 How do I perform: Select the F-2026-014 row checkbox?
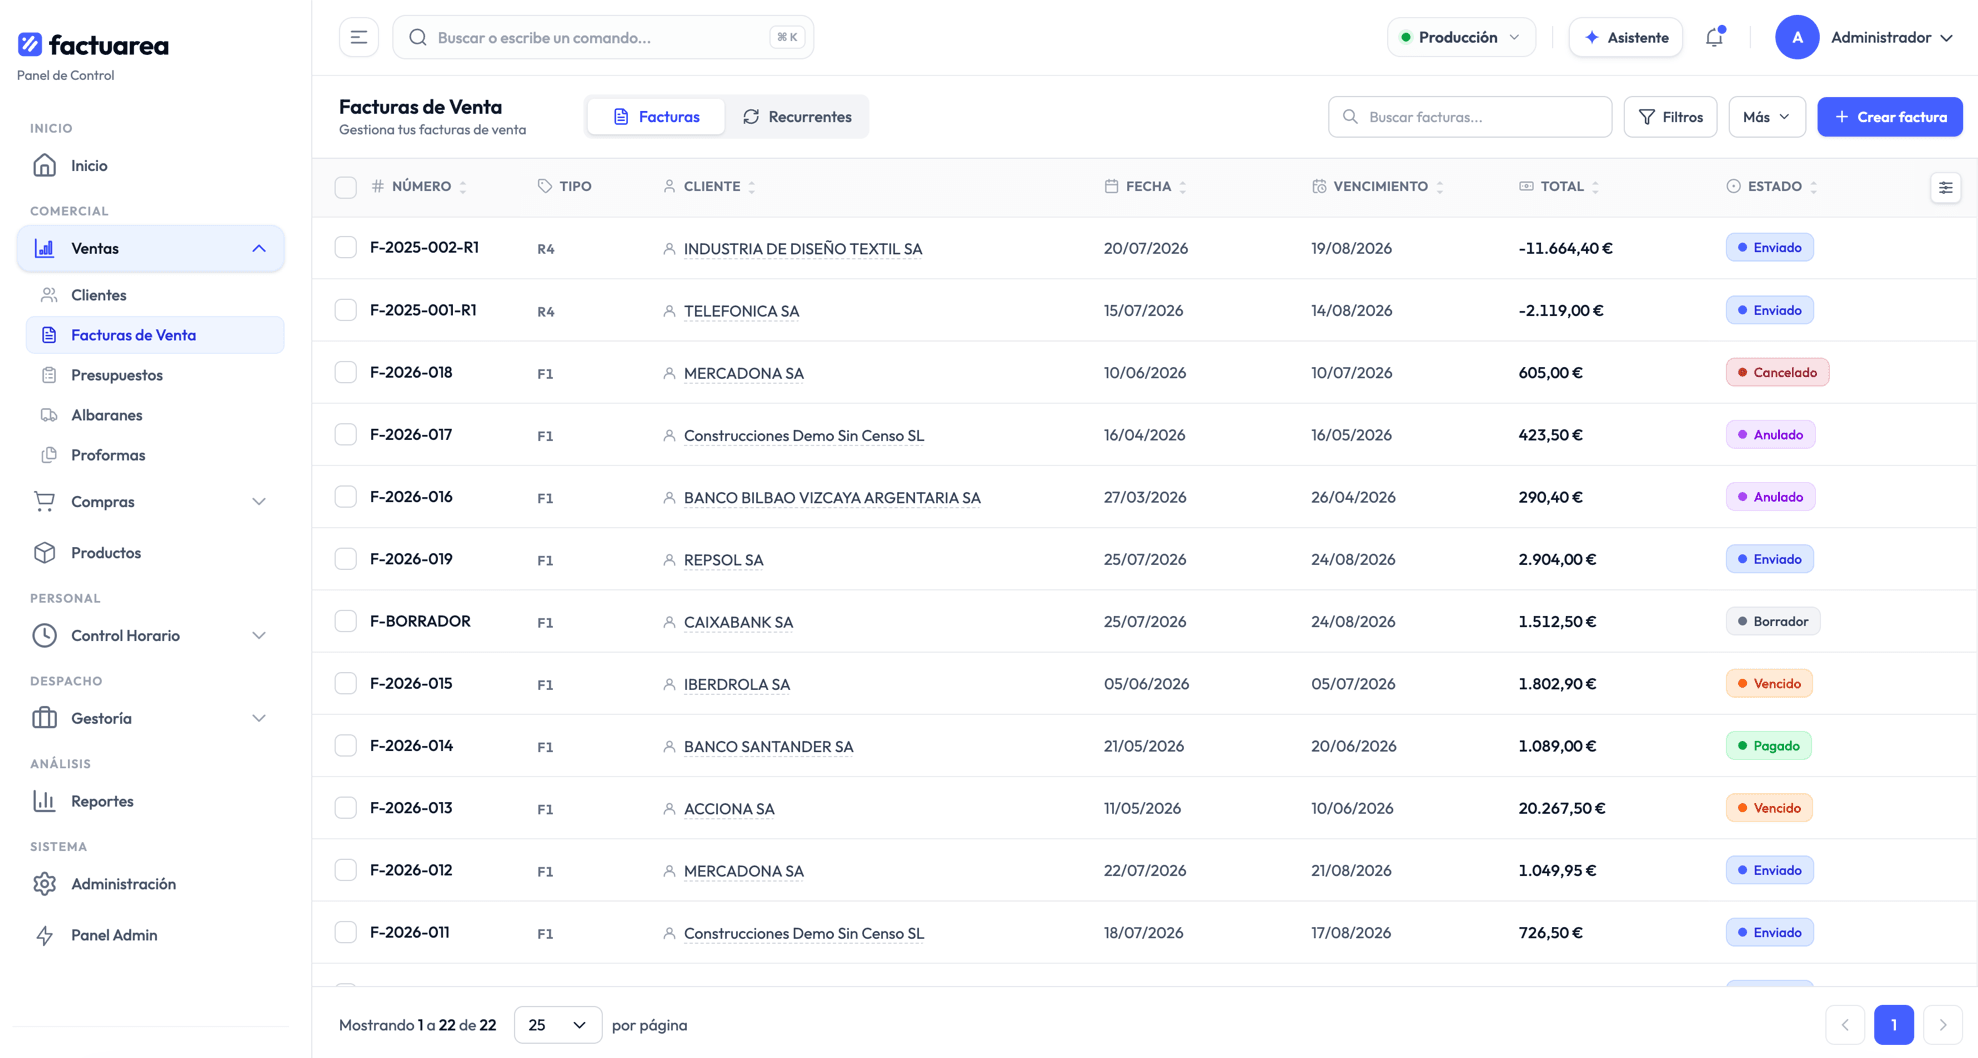click(346, 745)
